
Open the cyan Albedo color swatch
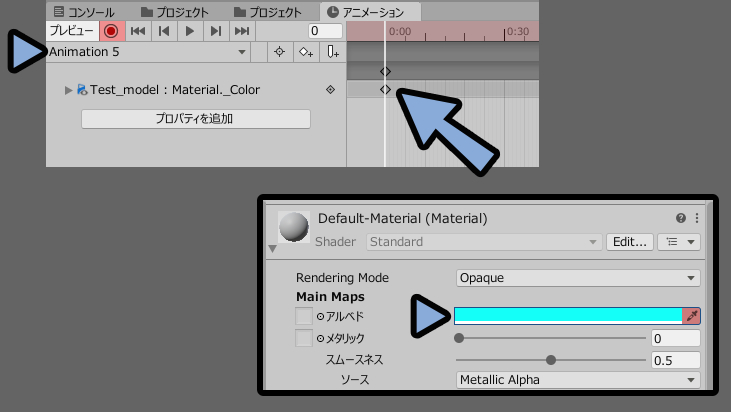[x=568, y=316]
